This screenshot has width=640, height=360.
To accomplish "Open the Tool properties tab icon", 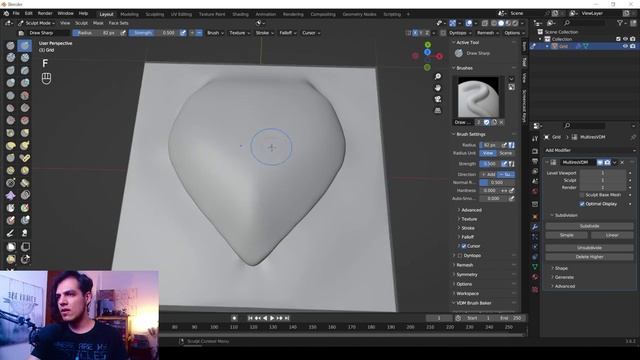I will click(535, 139).
